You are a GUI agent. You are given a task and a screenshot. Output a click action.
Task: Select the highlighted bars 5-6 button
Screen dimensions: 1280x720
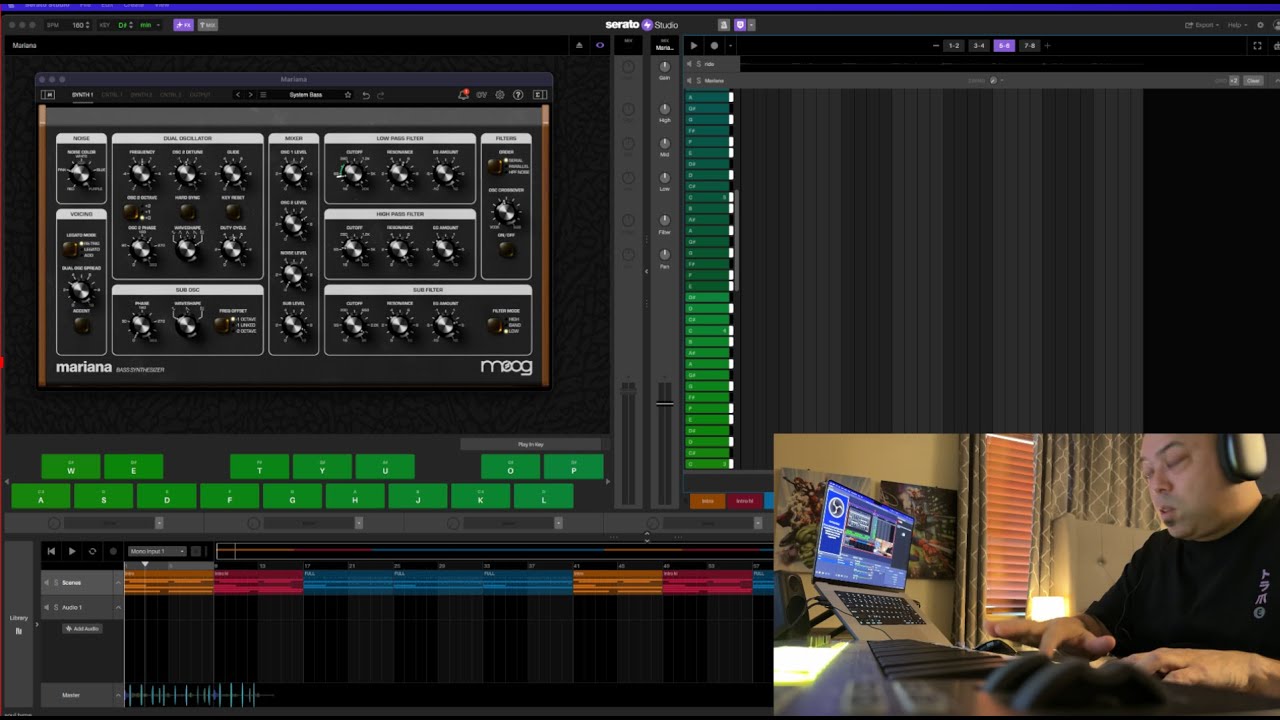coord(1003,45)
